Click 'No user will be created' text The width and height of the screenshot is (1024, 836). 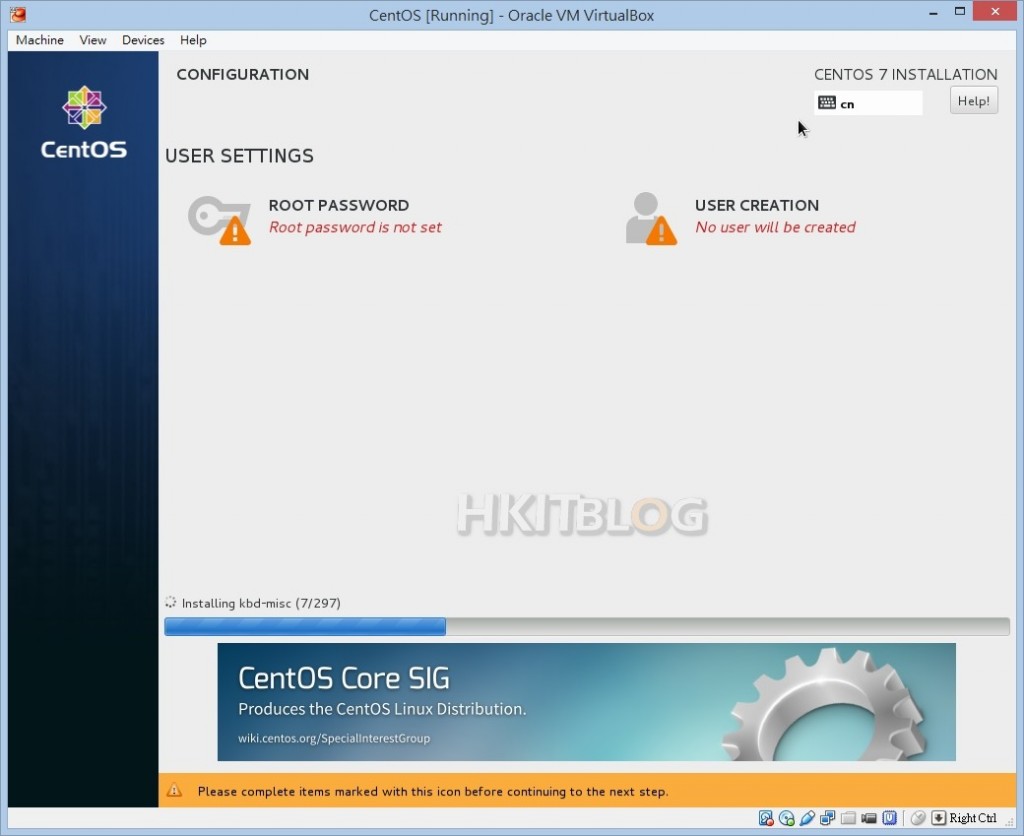(x=775, y=227)
